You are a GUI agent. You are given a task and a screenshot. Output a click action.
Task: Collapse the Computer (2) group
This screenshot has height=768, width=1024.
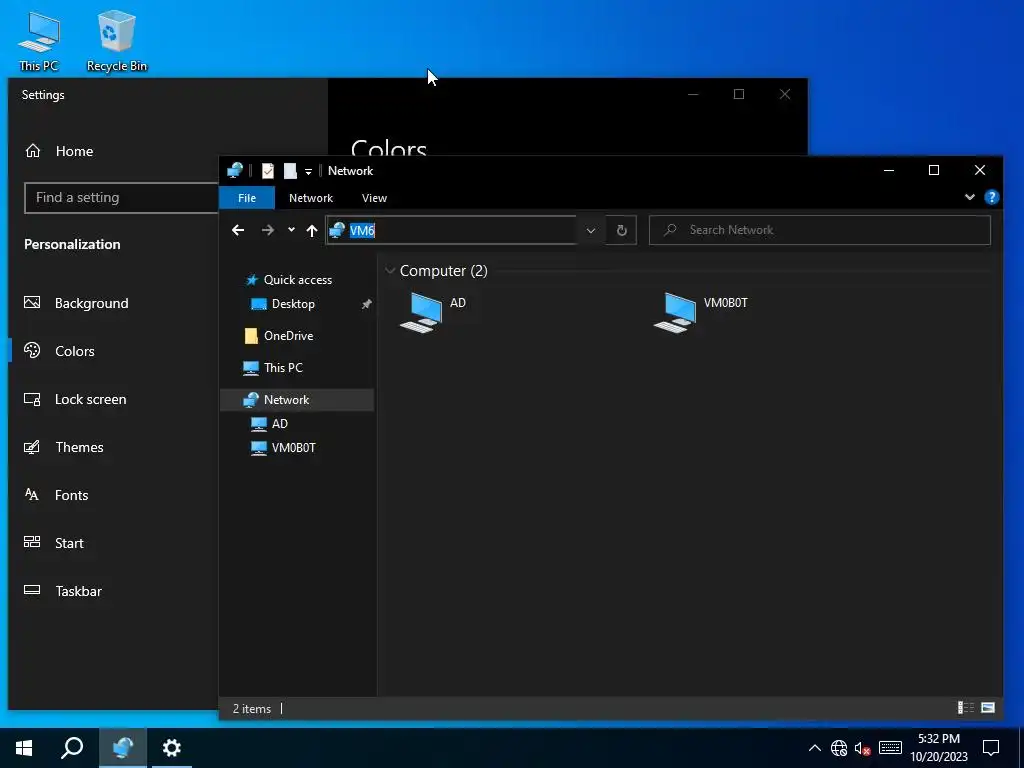pos(390,270)
